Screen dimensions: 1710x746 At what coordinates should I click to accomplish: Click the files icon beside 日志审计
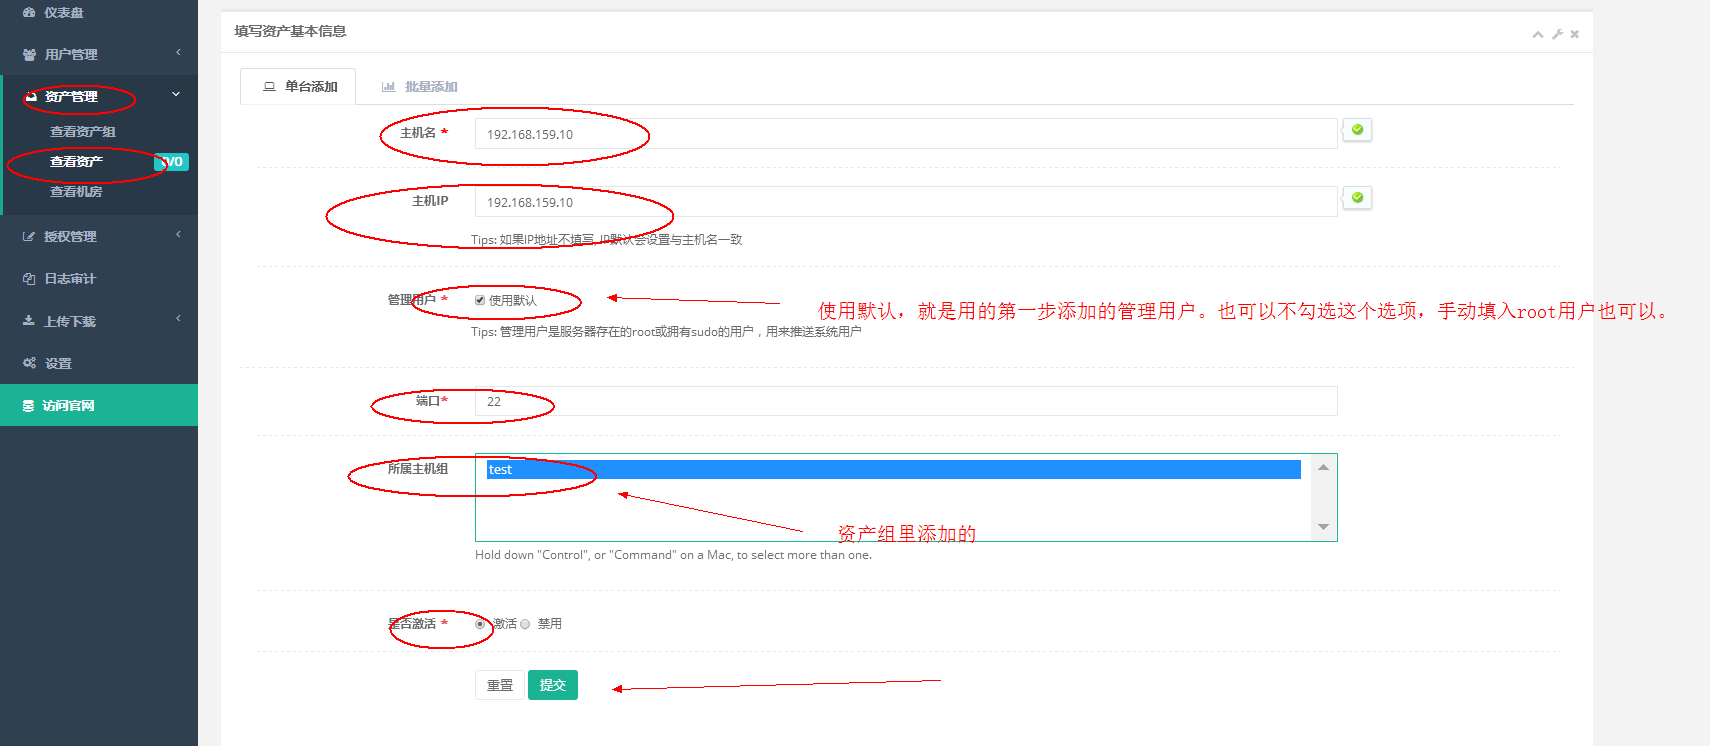pyautogui.click(x=29, y=278)
